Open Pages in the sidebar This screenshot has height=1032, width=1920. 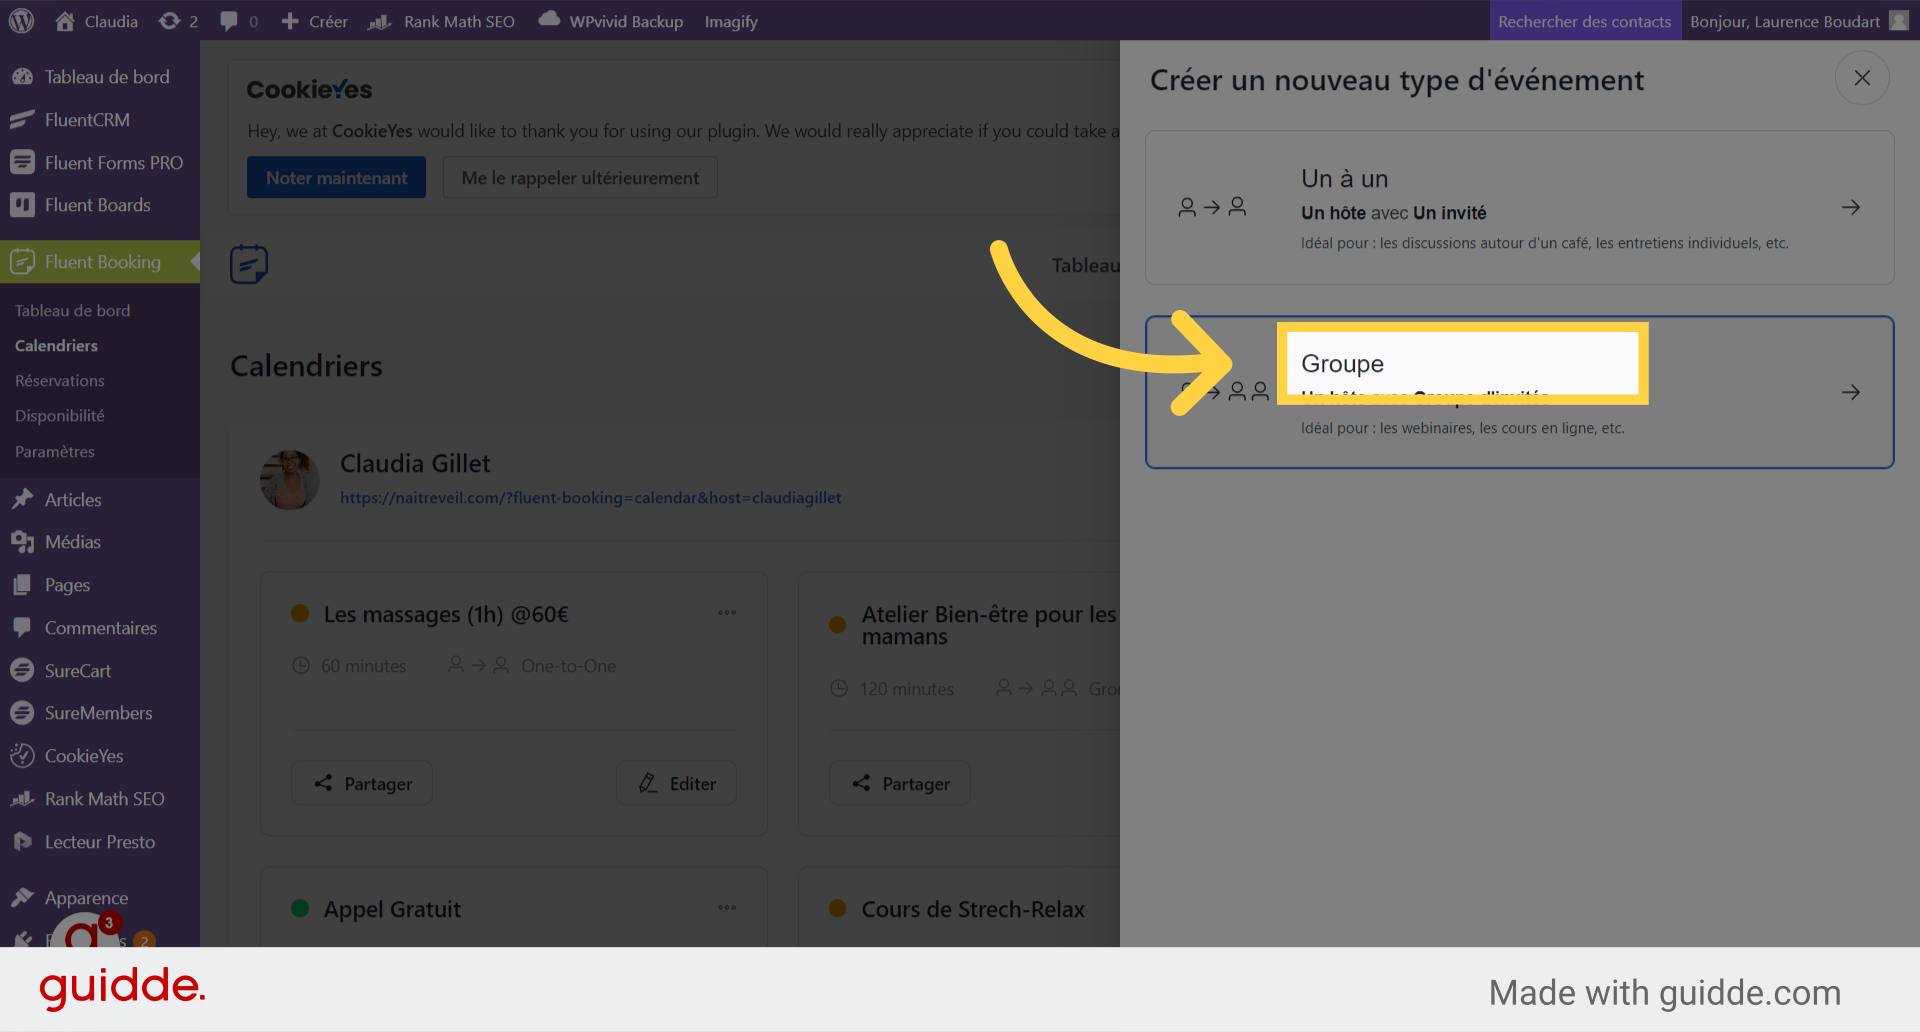tap(100, 585)
